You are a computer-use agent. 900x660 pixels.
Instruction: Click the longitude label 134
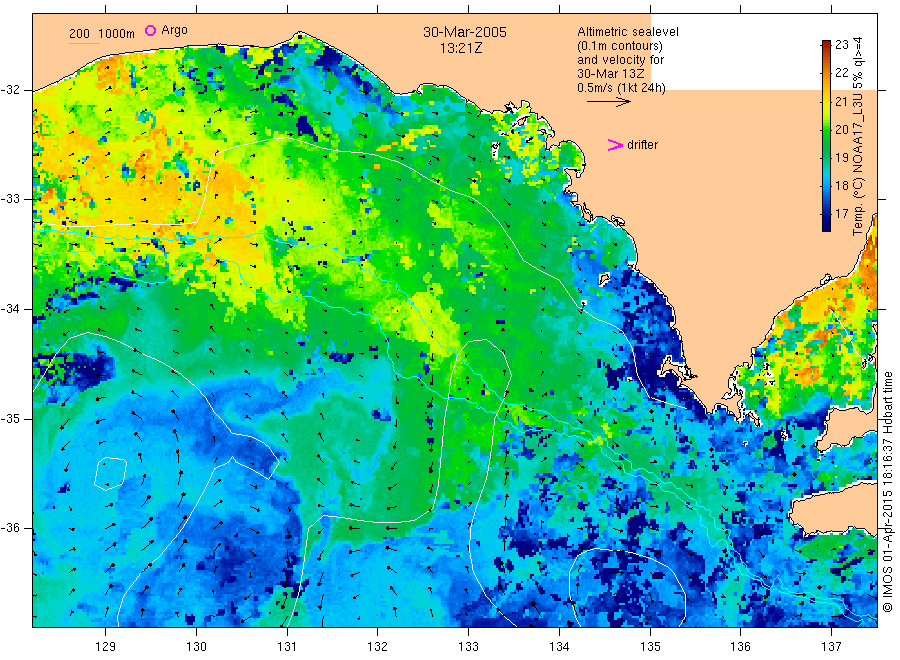(x=559, y=647)
